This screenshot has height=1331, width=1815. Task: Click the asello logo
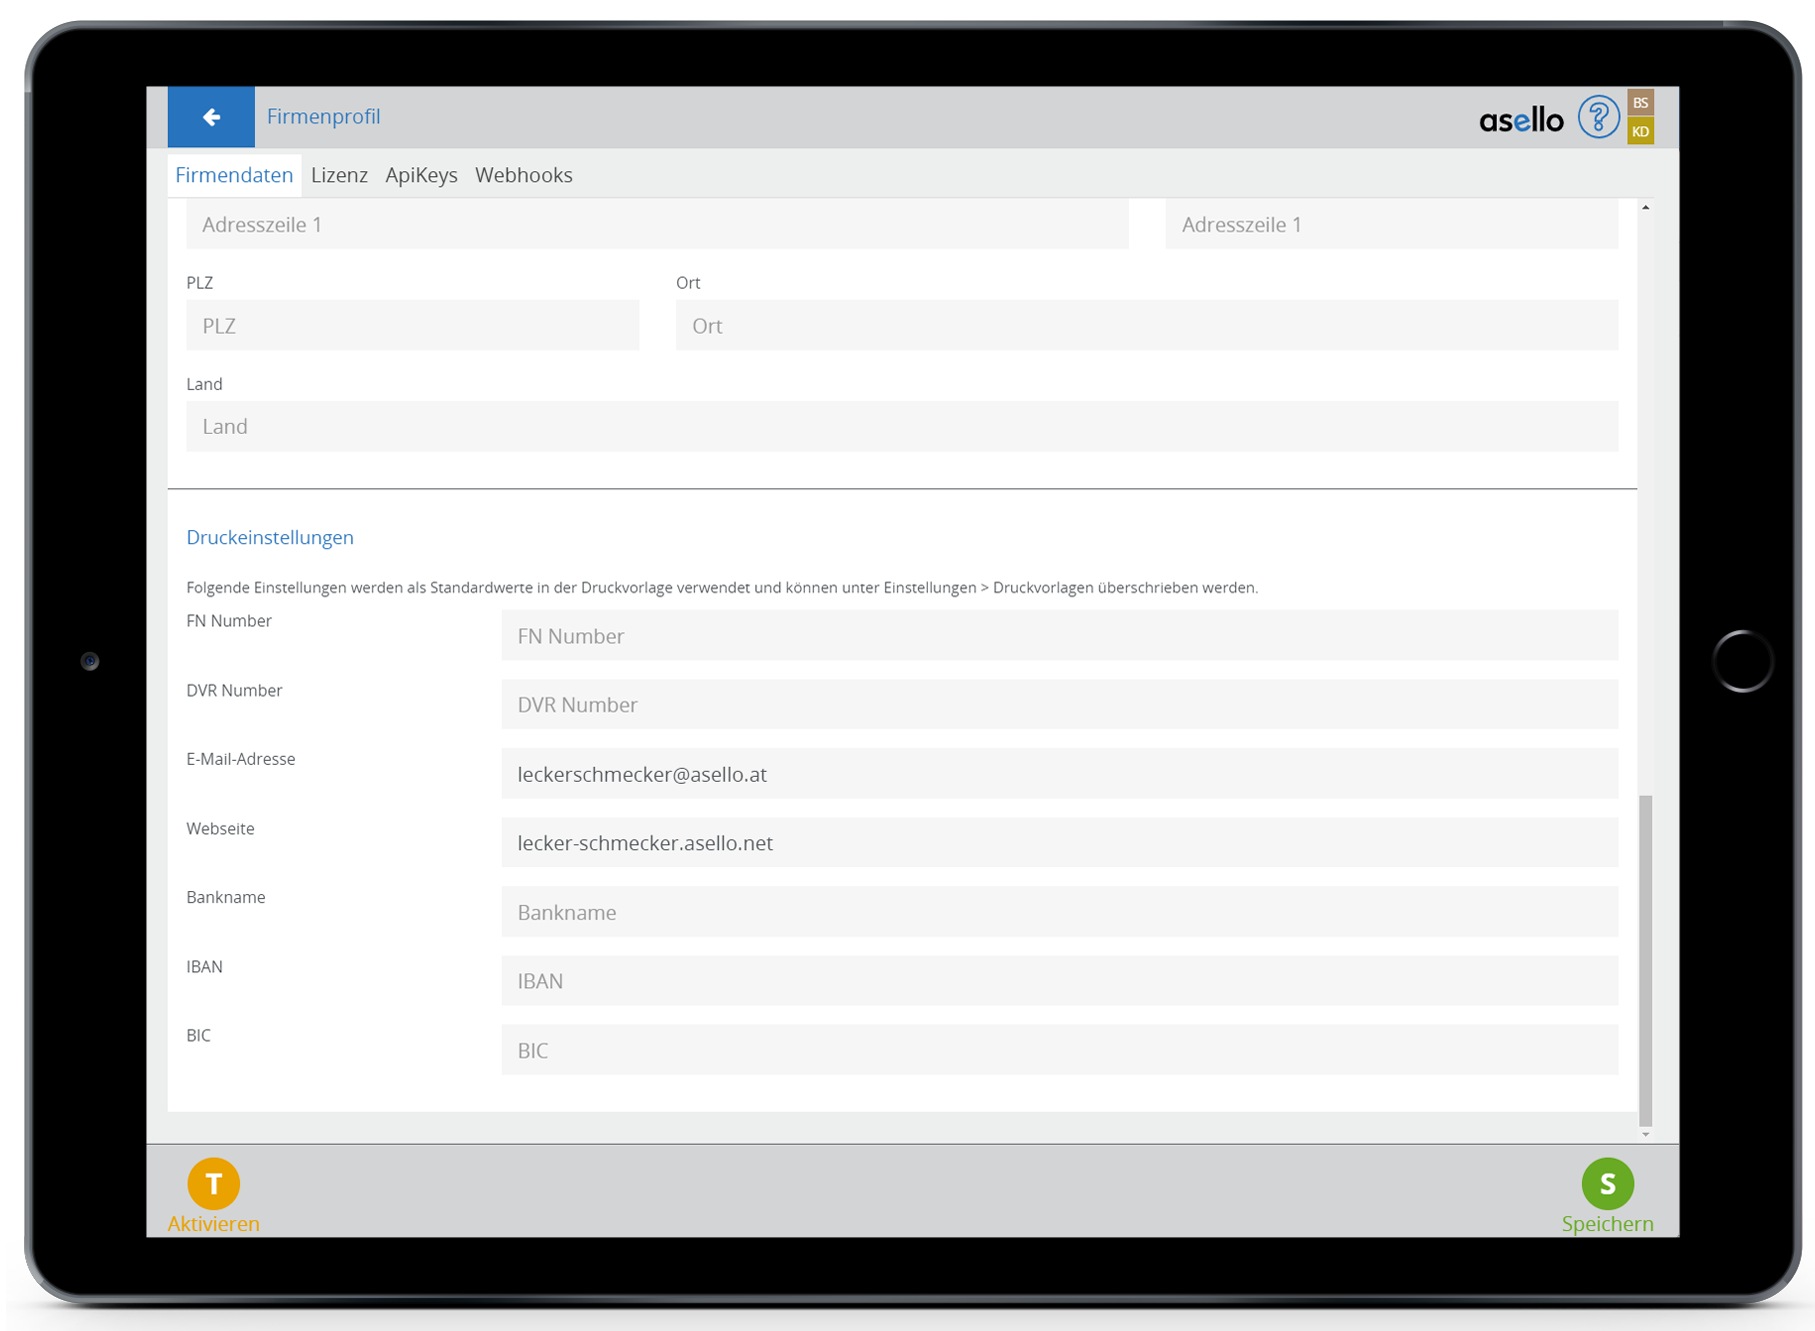pos(1520,121)
